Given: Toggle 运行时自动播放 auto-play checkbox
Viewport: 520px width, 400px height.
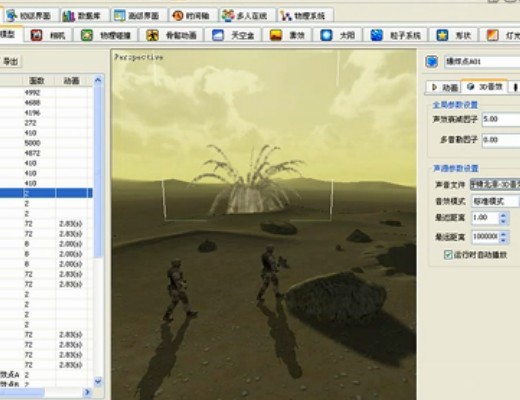Looking at the screenshot, I should tap(448, 255).
